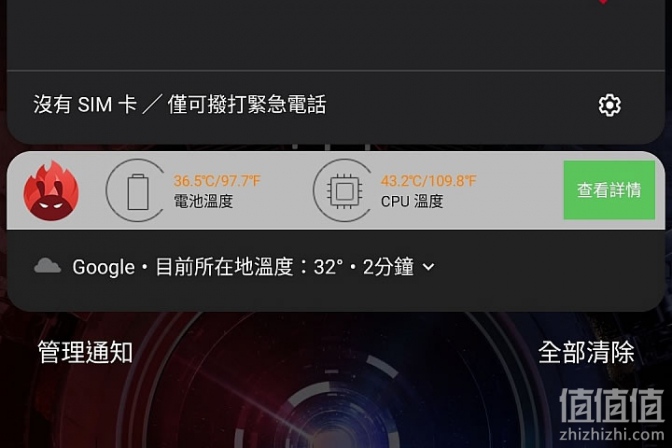Expand the Google weather notification chevron

[x=428, y=267]
